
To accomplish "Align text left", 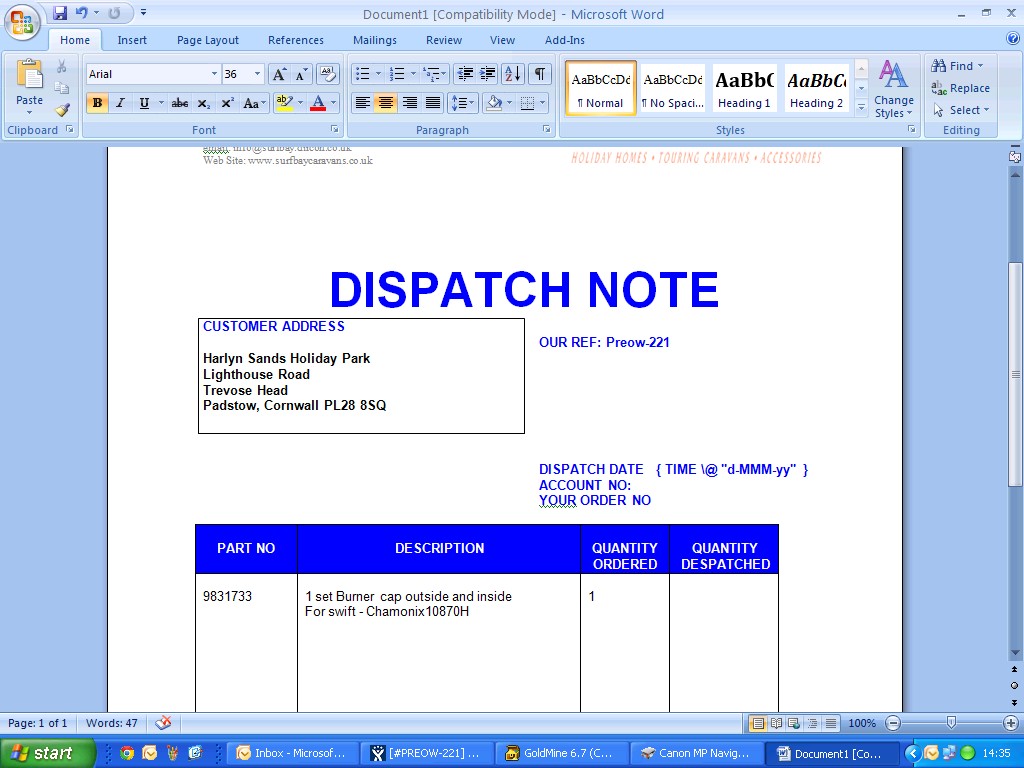I will click(x=362, y=103).
